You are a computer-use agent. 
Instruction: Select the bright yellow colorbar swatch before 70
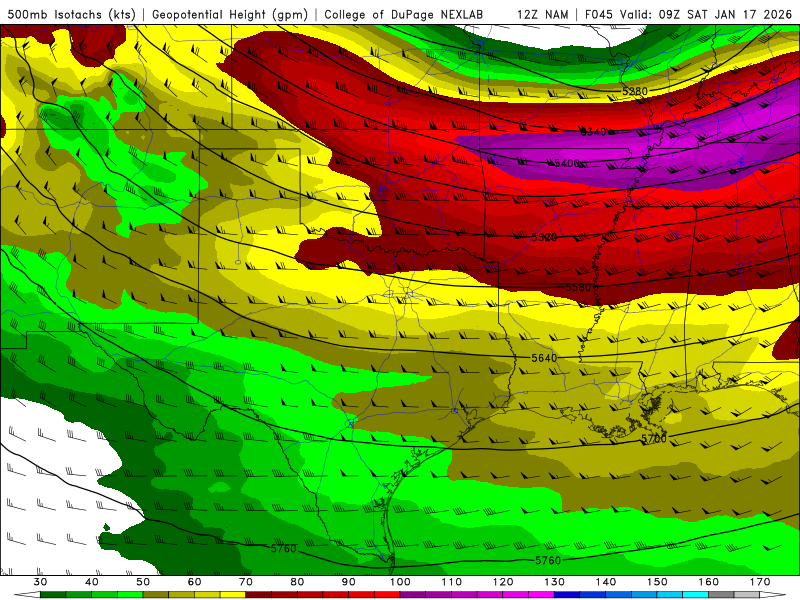[x=233, y=595]
